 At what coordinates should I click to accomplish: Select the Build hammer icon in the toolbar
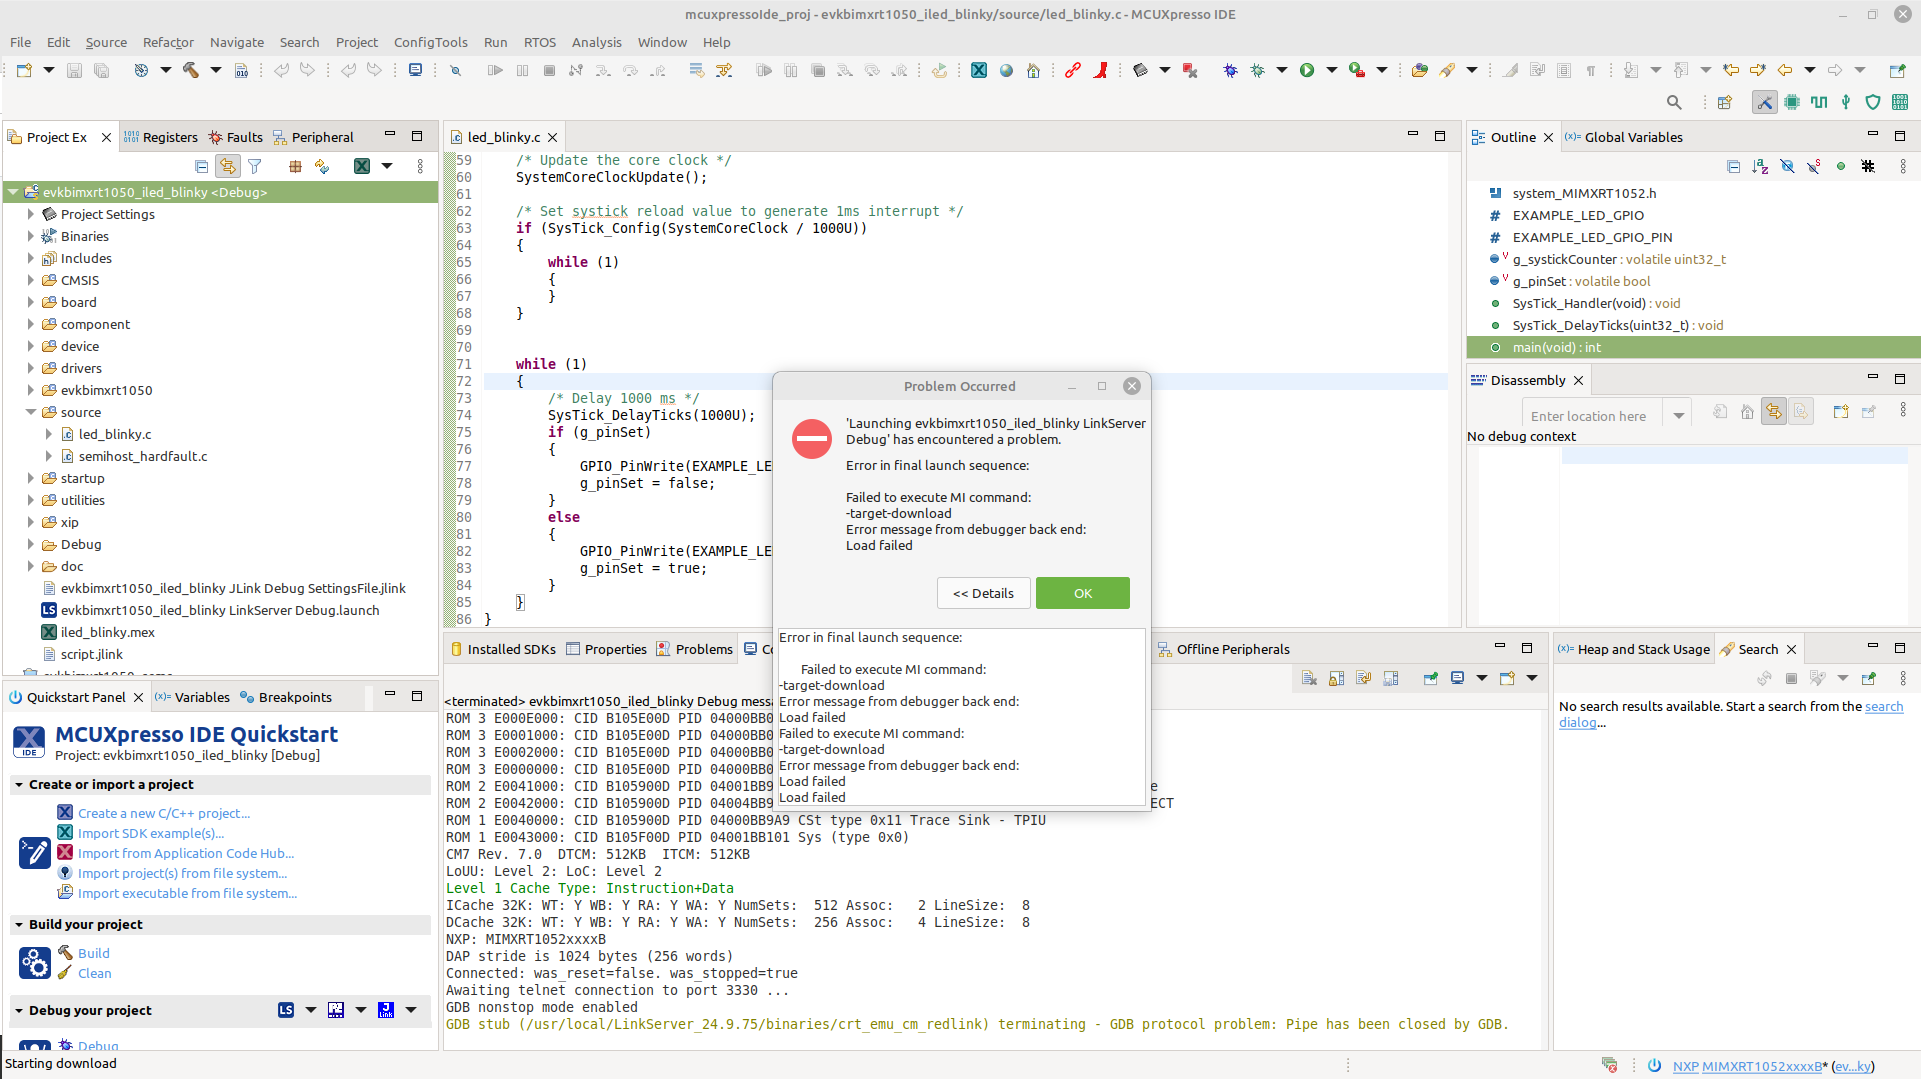[193, 70]
